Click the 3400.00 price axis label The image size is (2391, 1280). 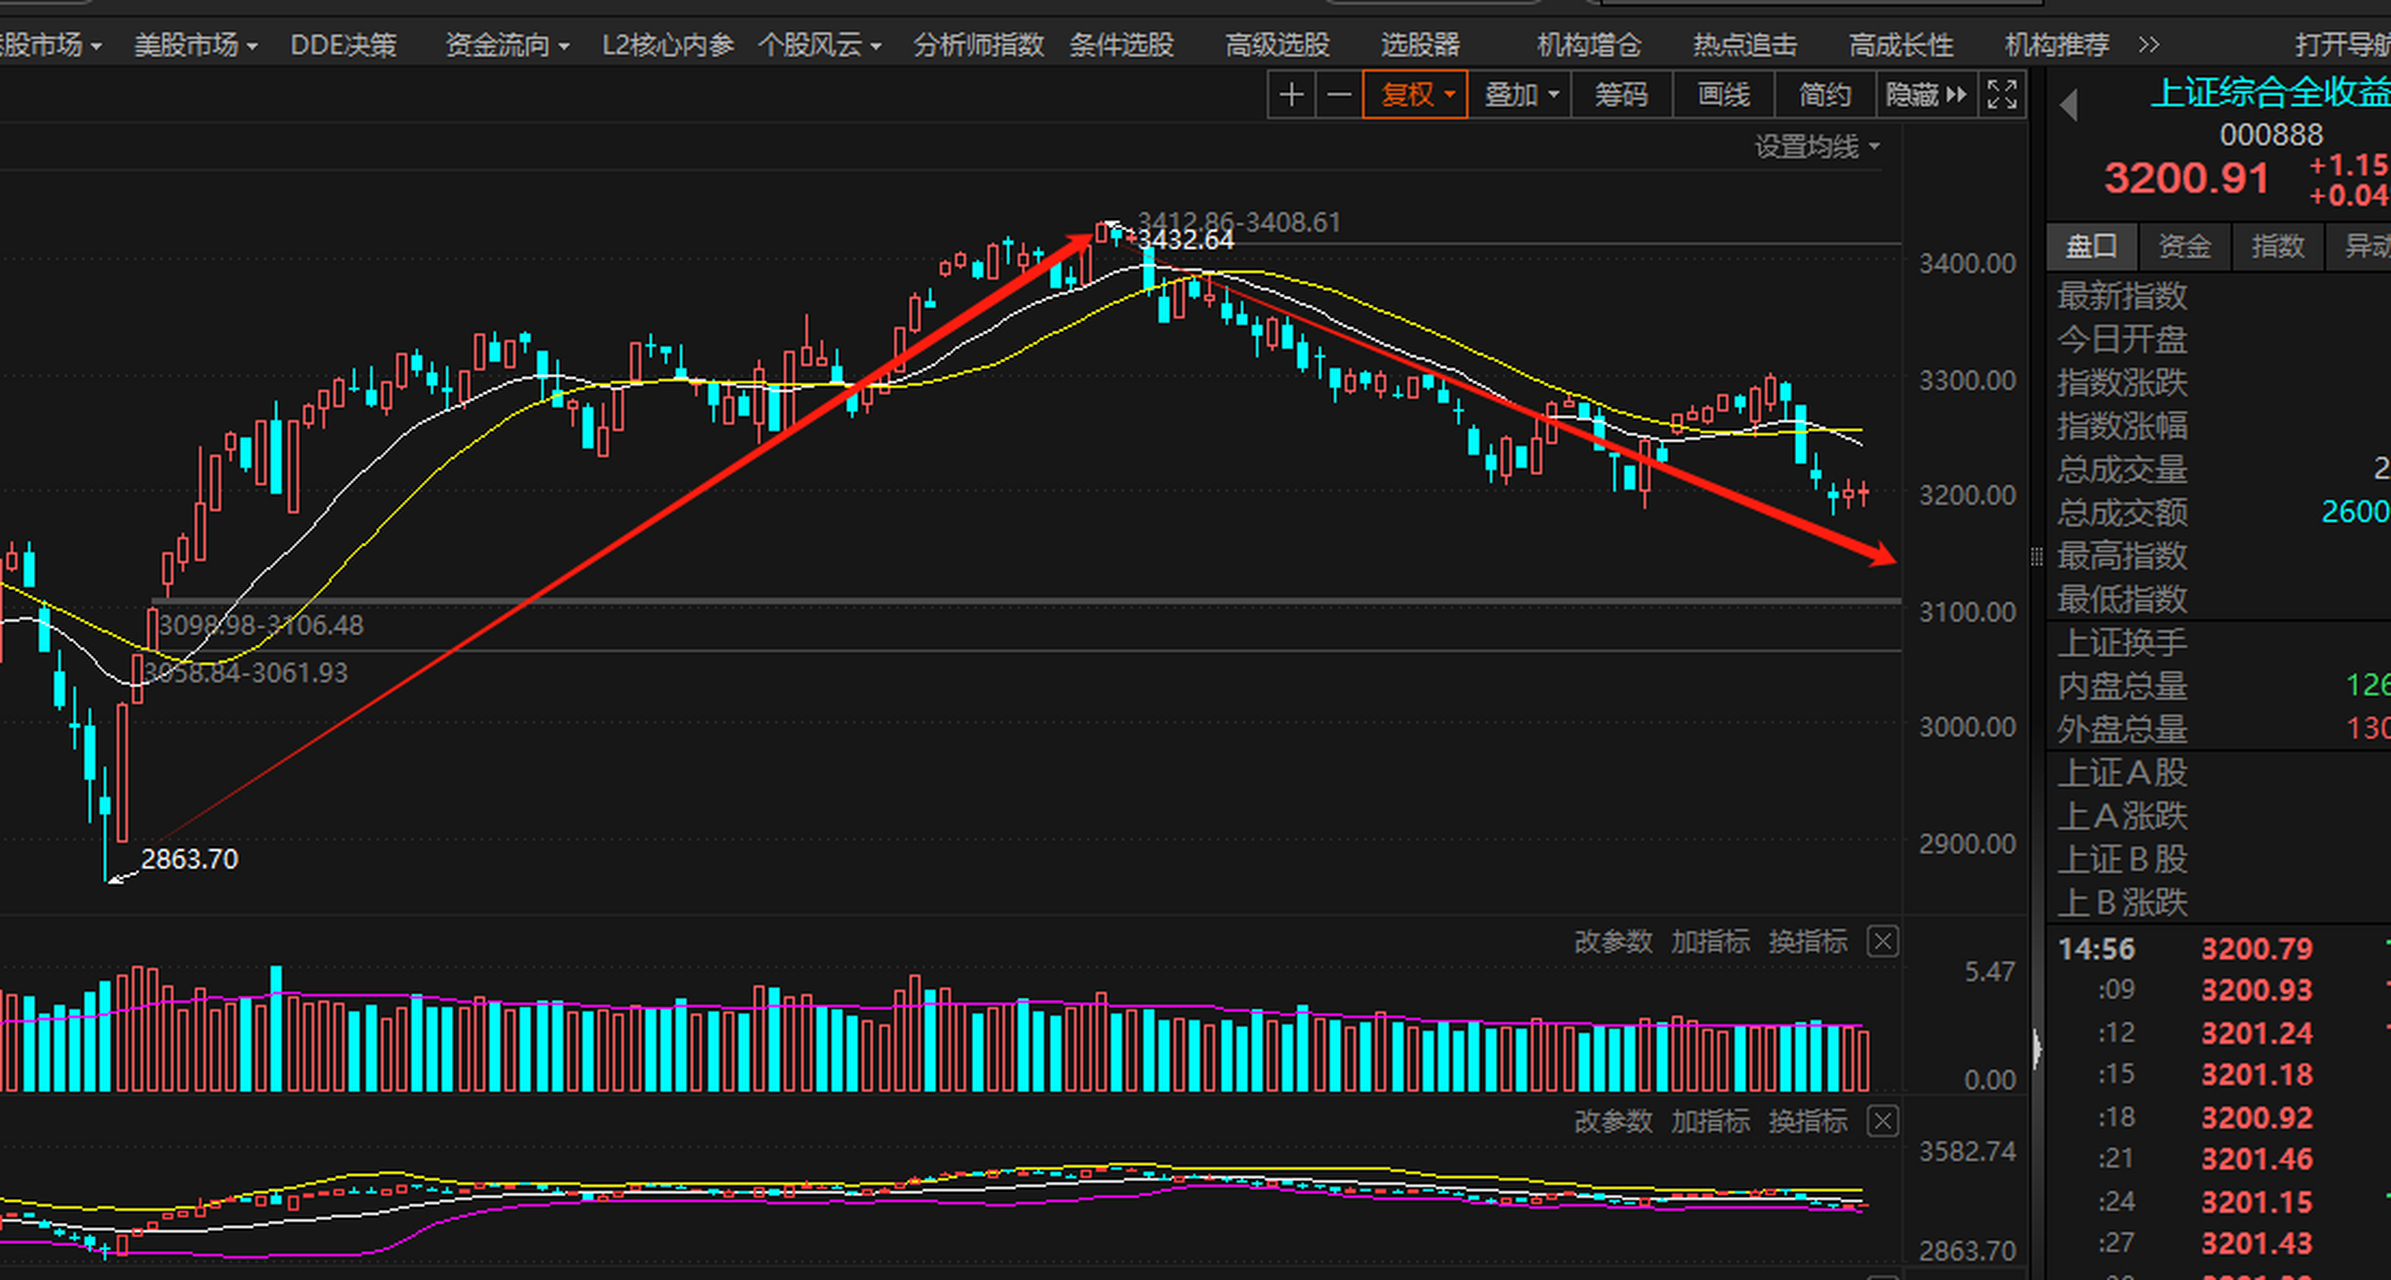click(x=1967, y=264)
